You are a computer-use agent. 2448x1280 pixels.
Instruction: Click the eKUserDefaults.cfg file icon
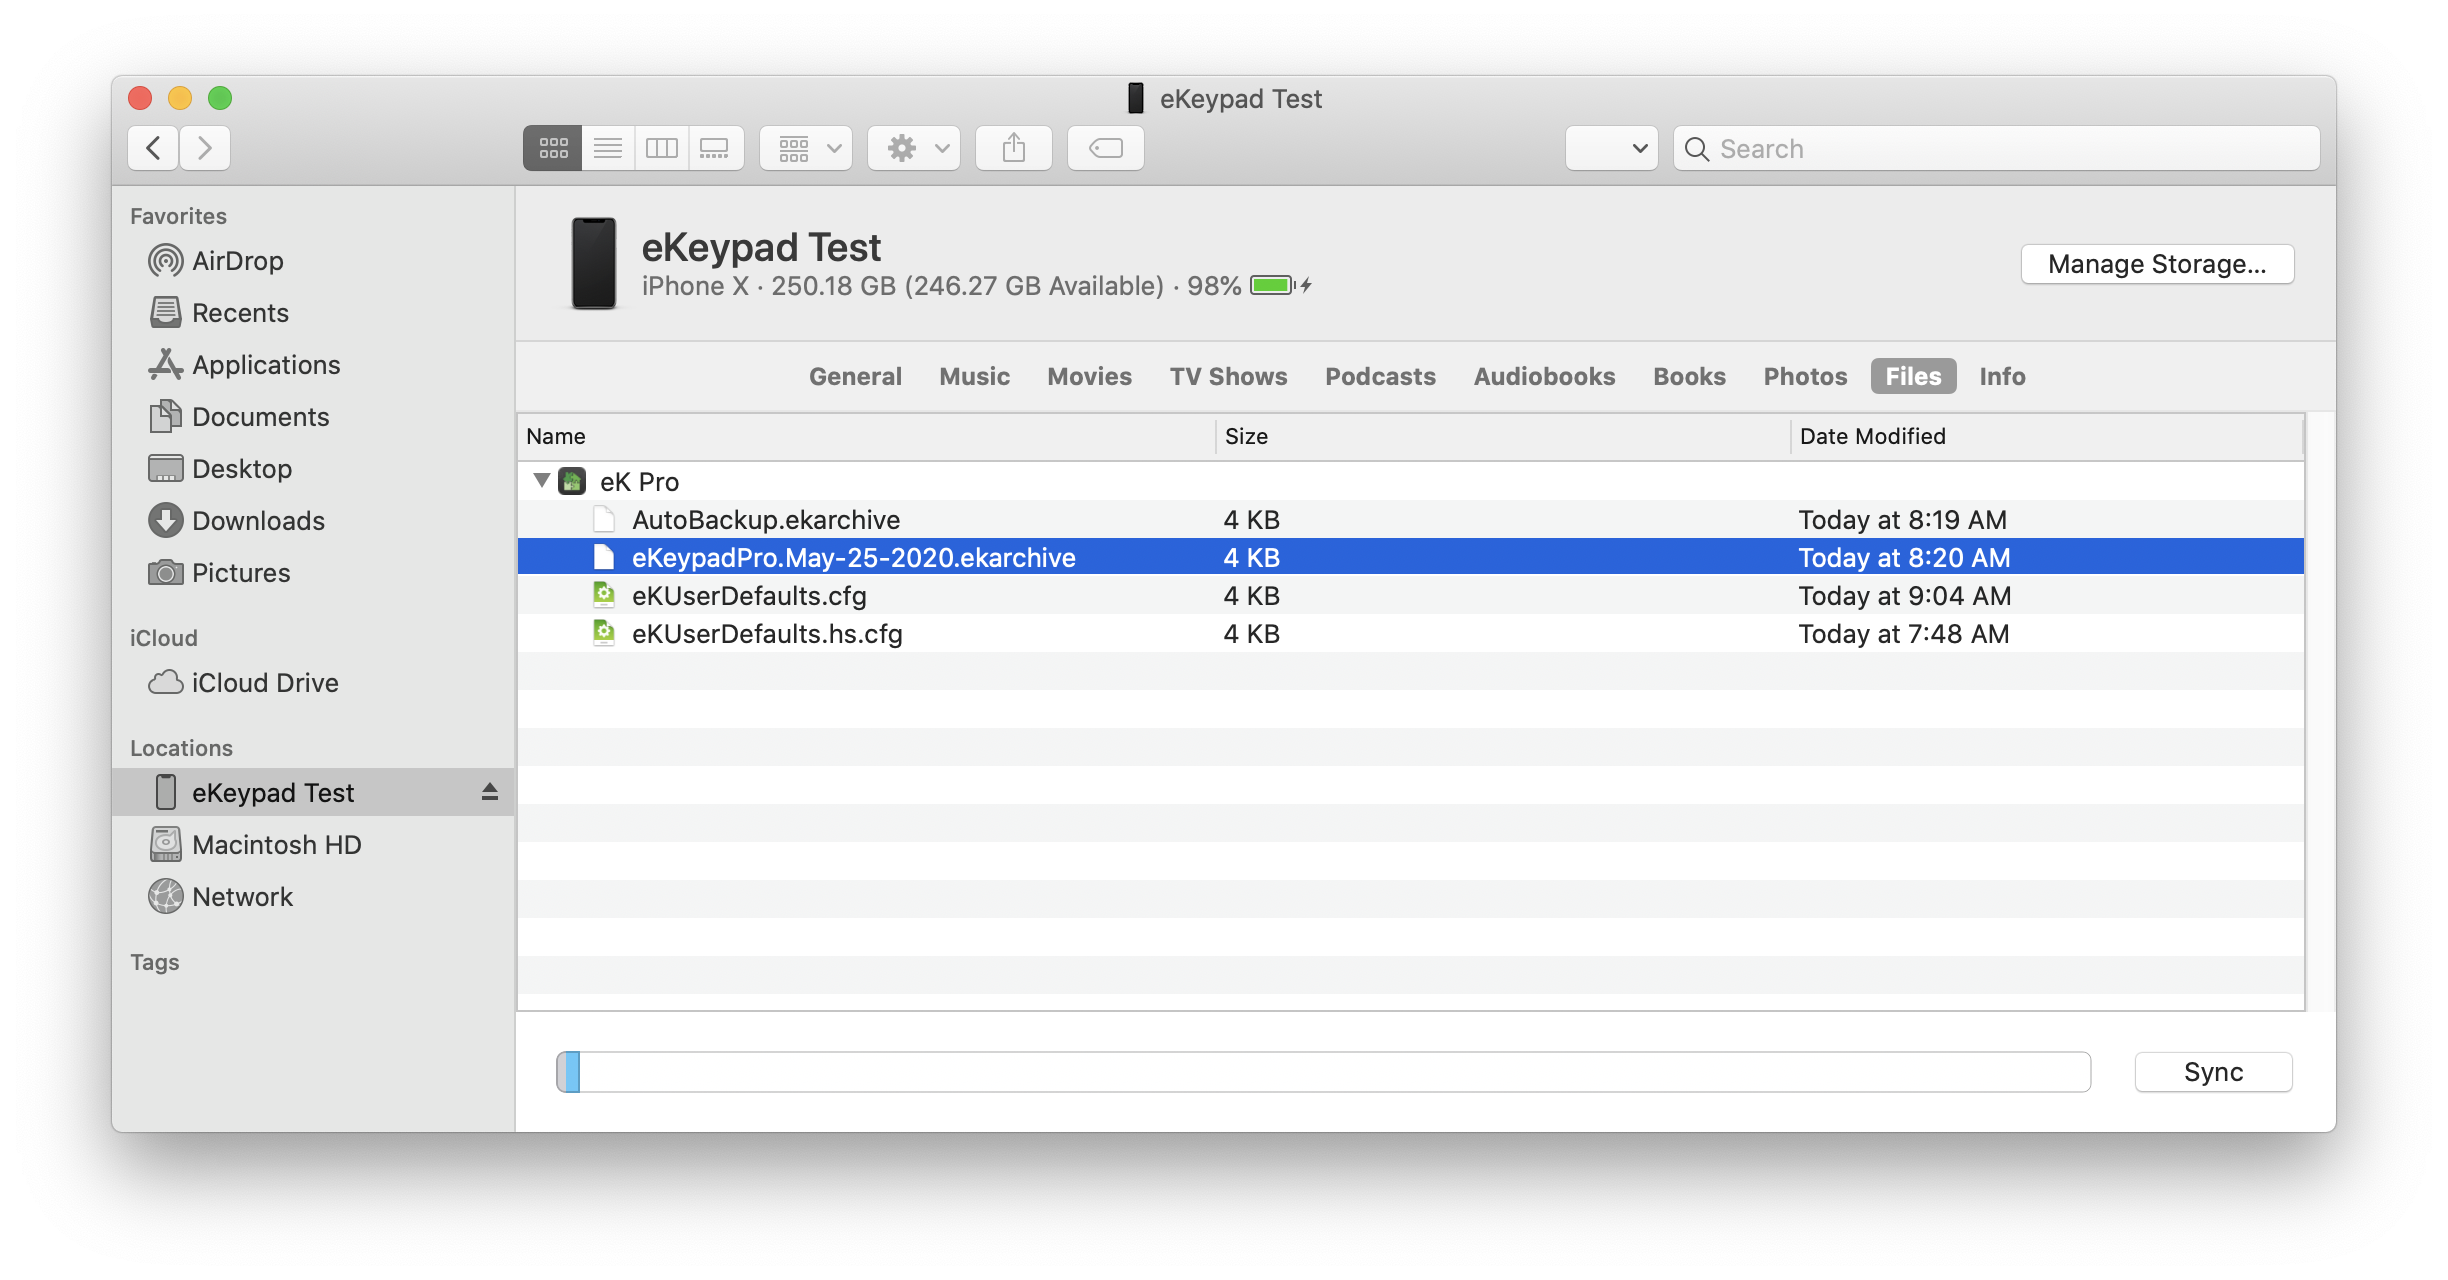click(604, 595)
